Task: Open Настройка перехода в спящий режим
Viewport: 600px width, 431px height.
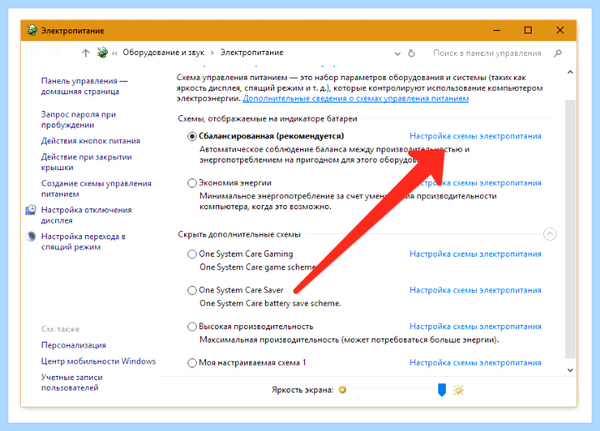Action: [83, 242]
